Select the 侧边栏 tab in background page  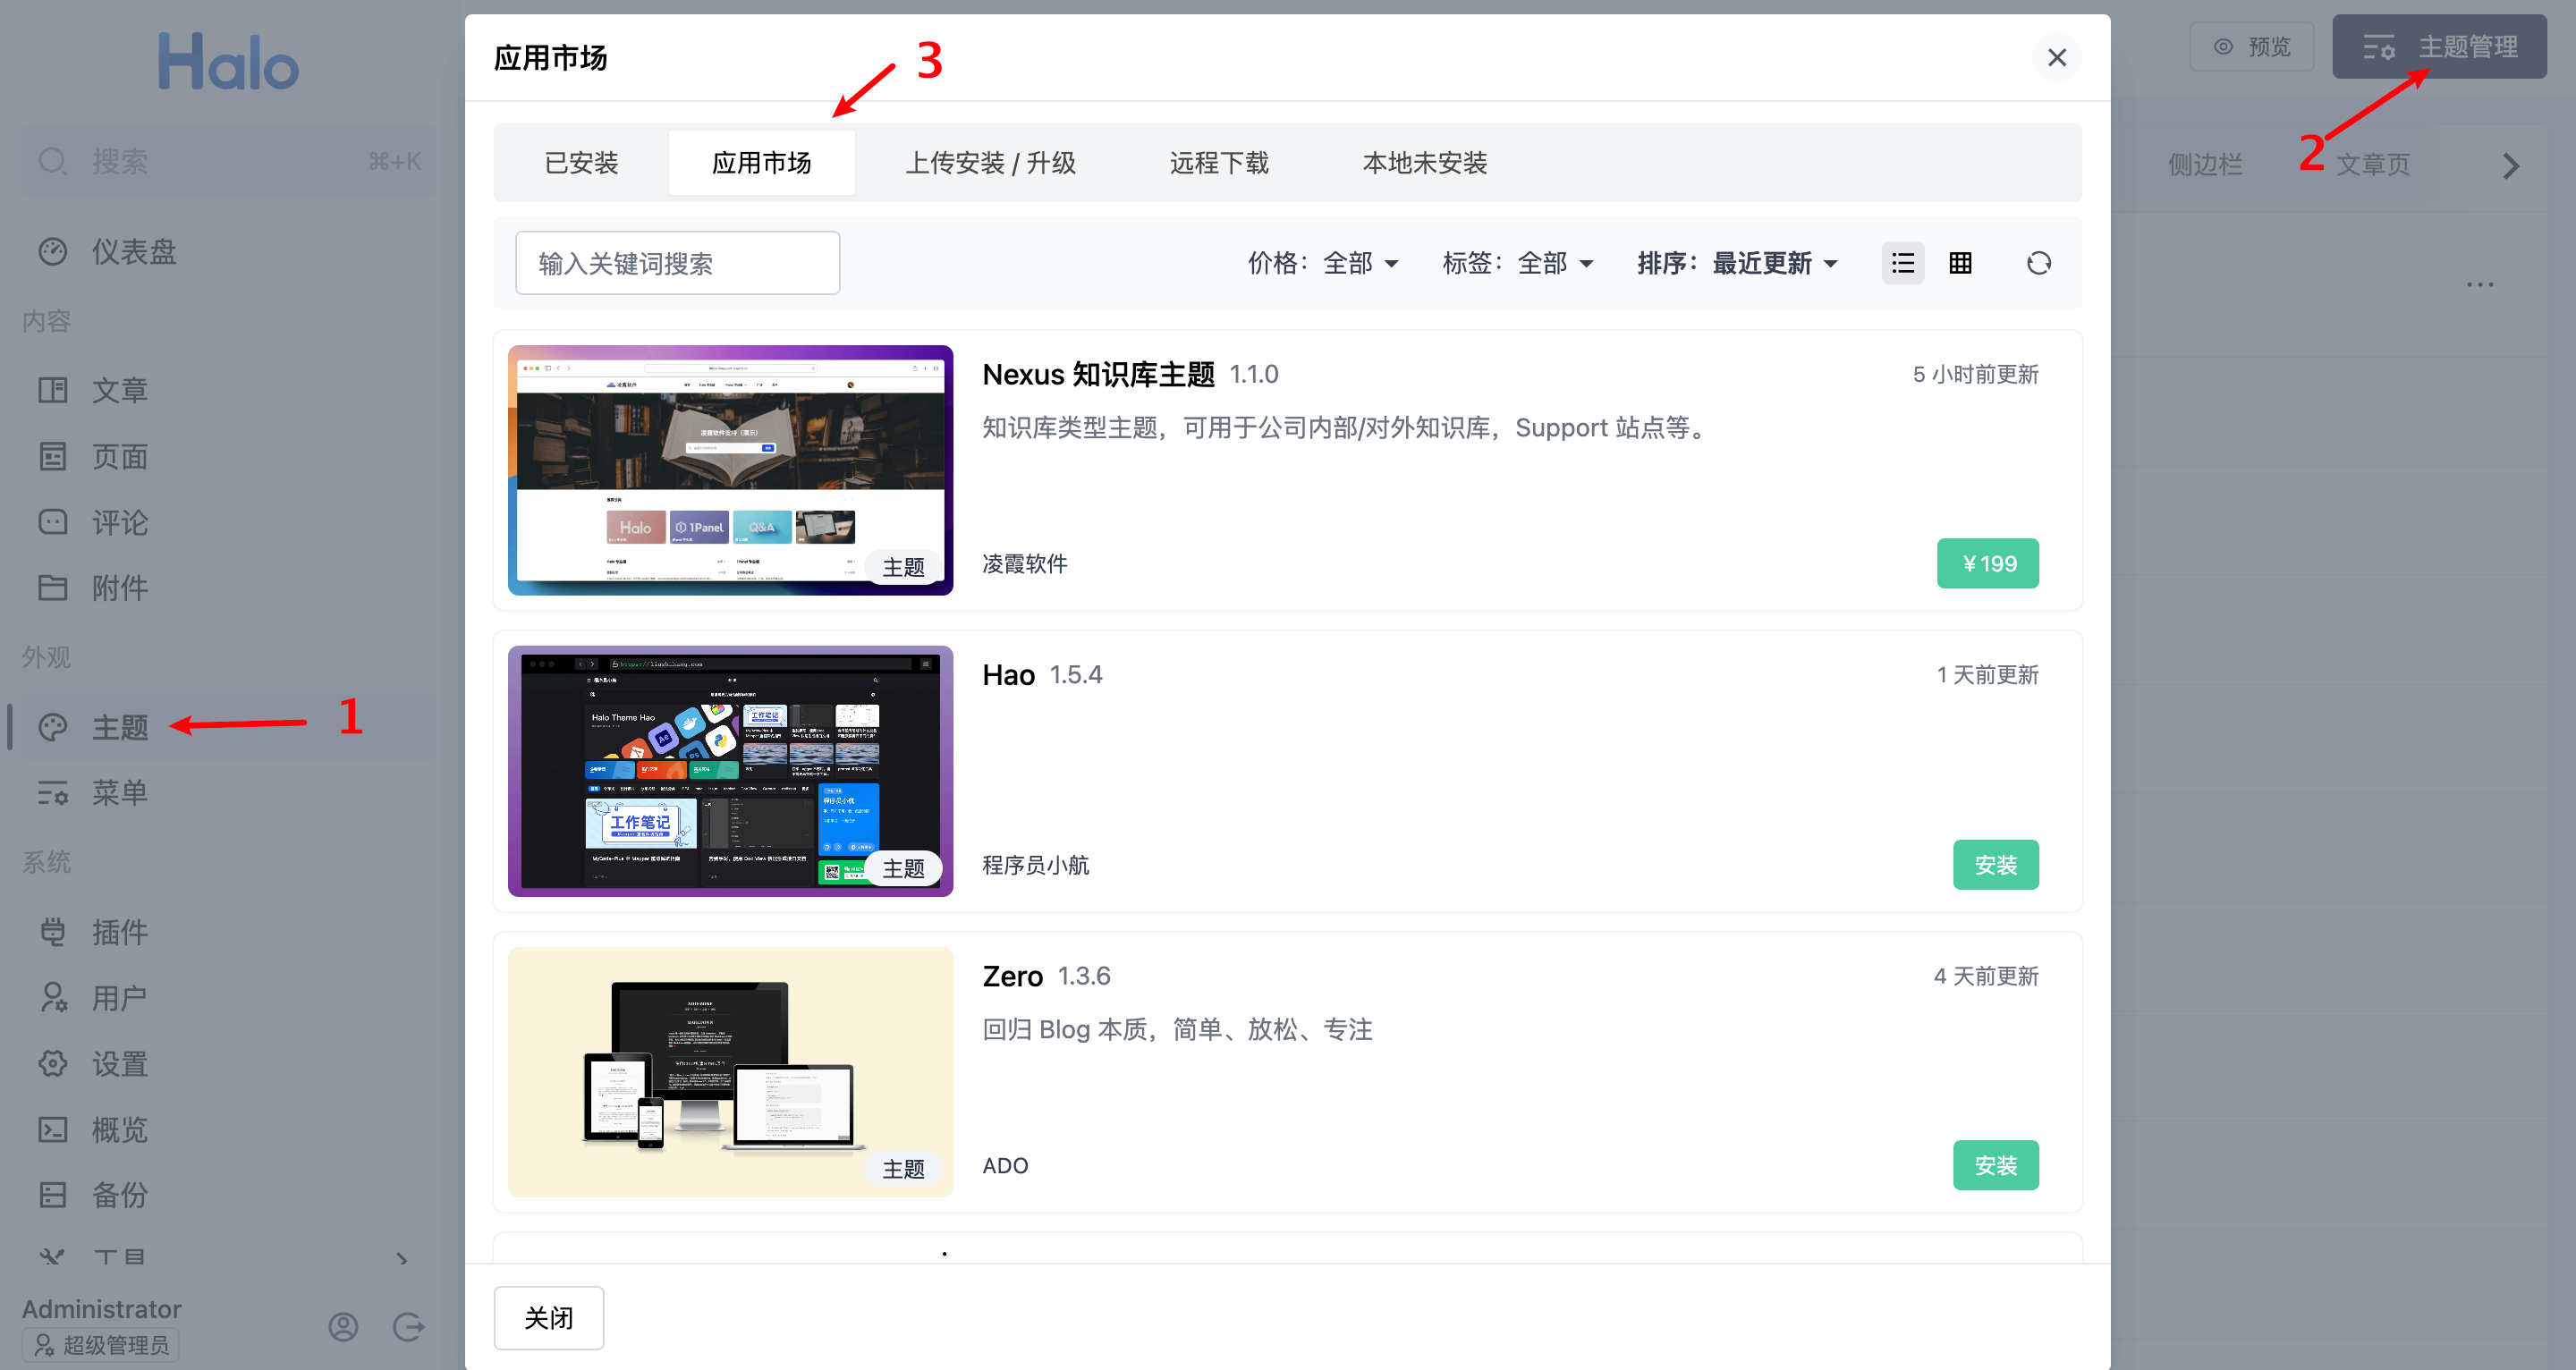2205,164
